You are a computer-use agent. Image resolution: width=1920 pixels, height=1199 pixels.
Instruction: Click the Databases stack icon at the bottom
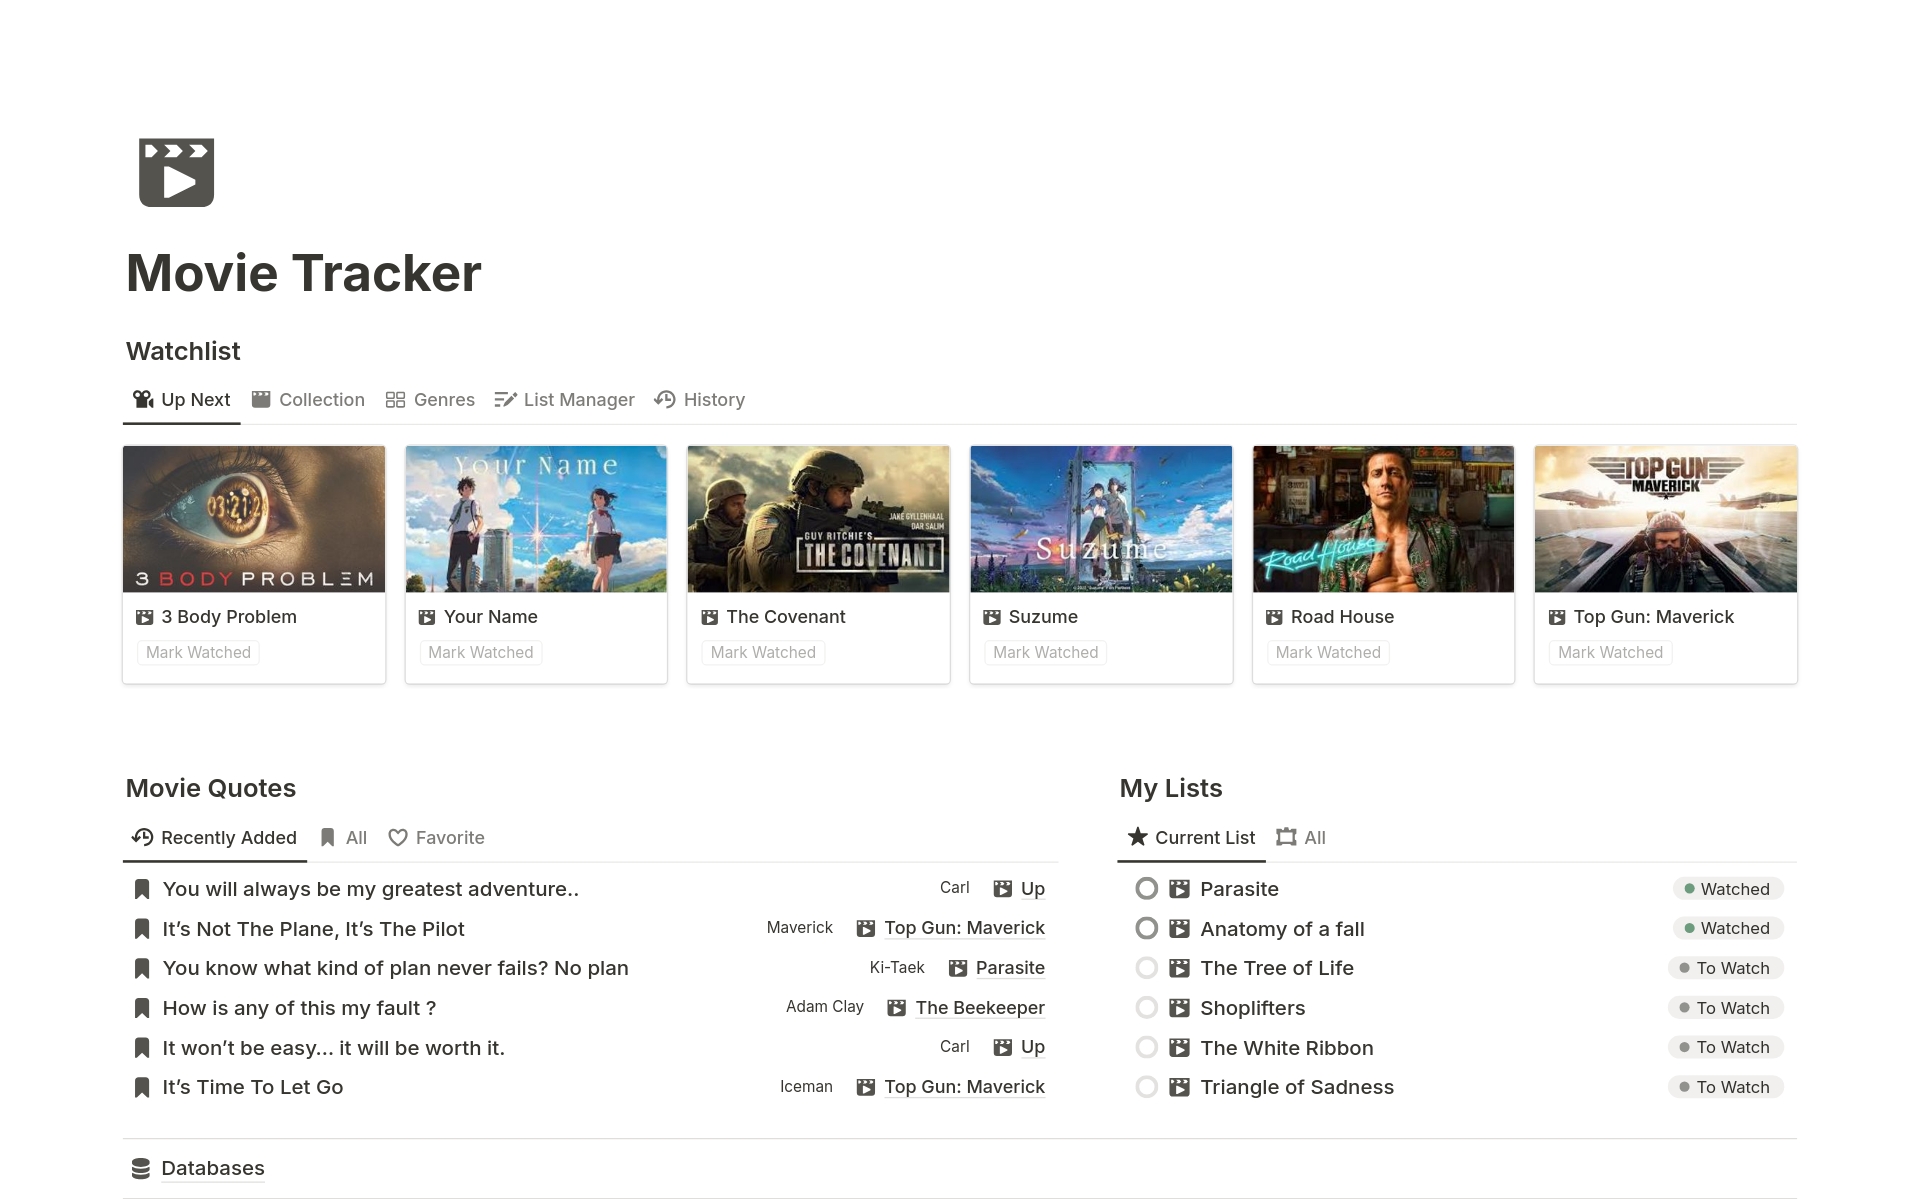coord(141,1167)
